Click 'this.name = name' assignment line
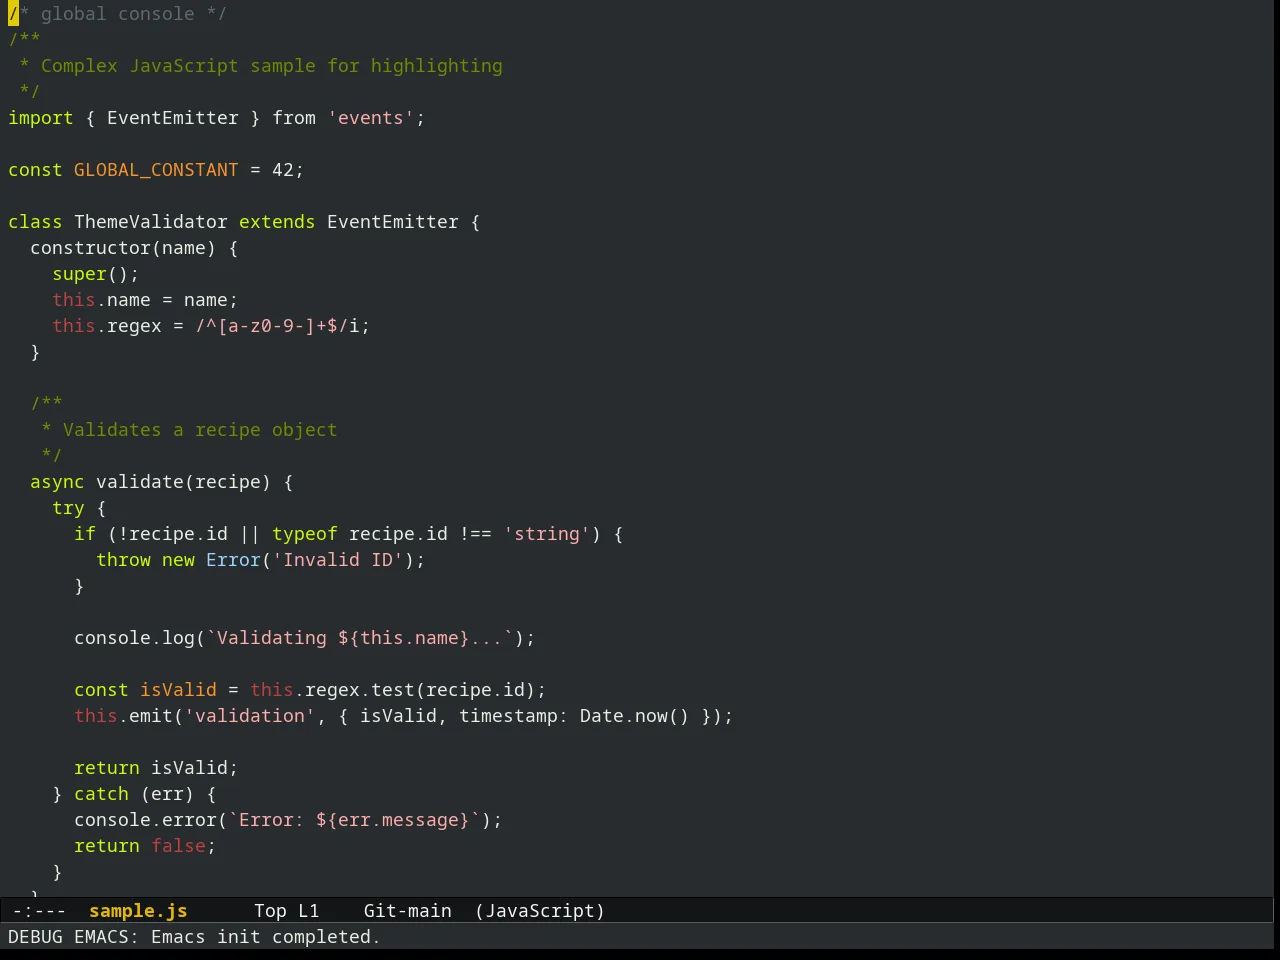 [x=145, y=300]
